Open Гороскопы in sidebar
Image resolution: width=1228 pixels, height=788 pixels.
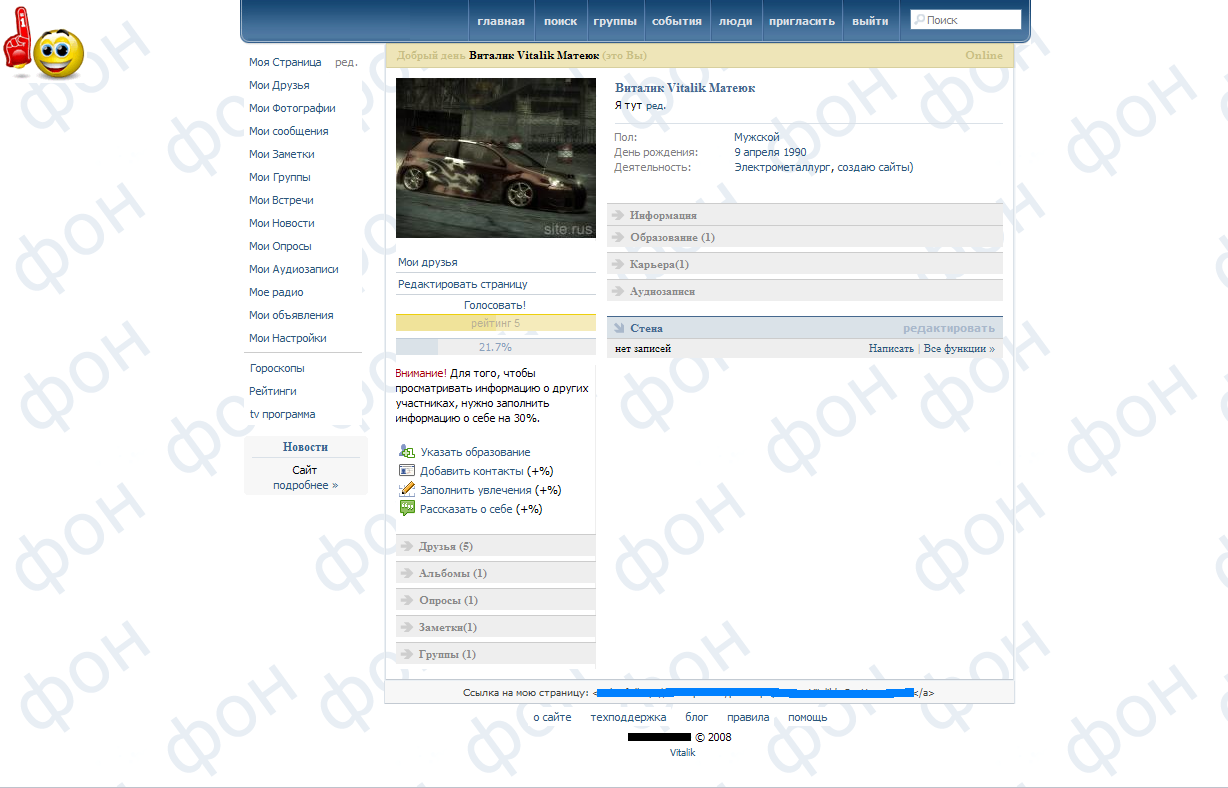(x=278, y=368)
